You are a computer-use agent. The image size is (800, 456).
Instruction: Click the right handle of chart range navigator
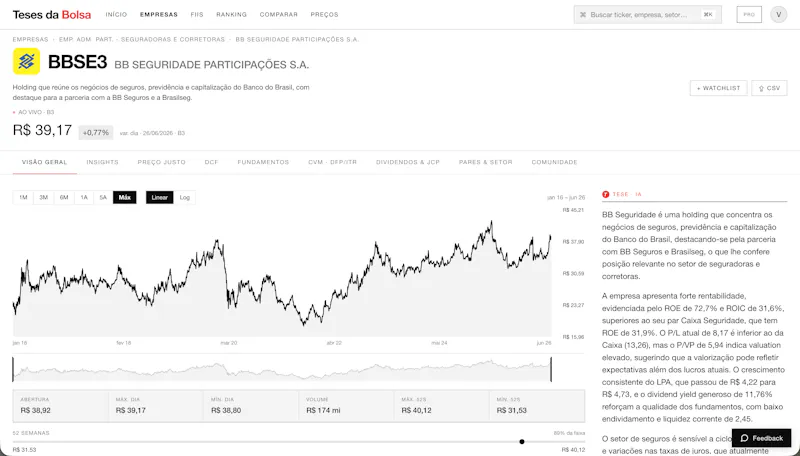coord(551,369)
